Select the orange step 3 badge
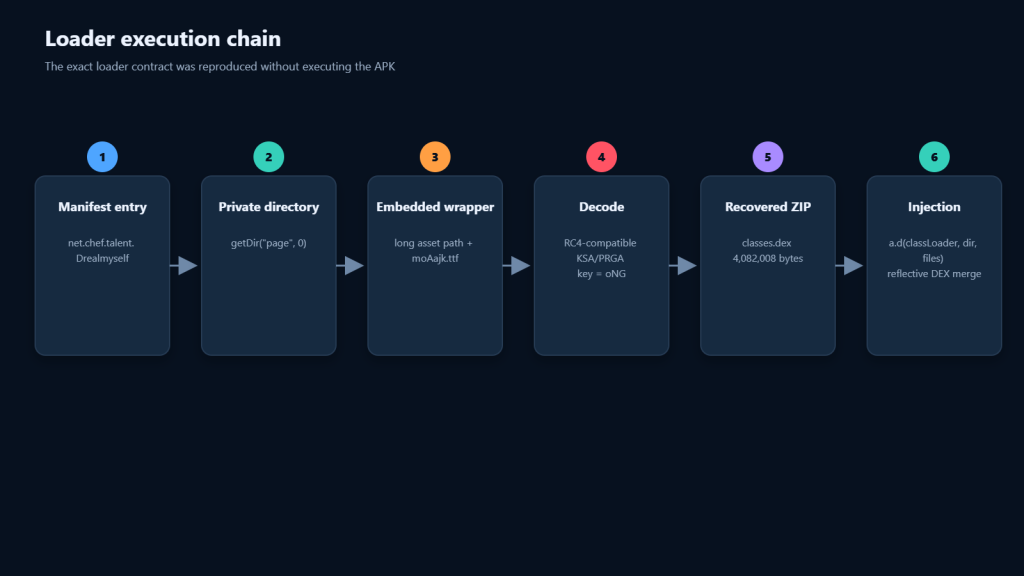 point(435,157)
